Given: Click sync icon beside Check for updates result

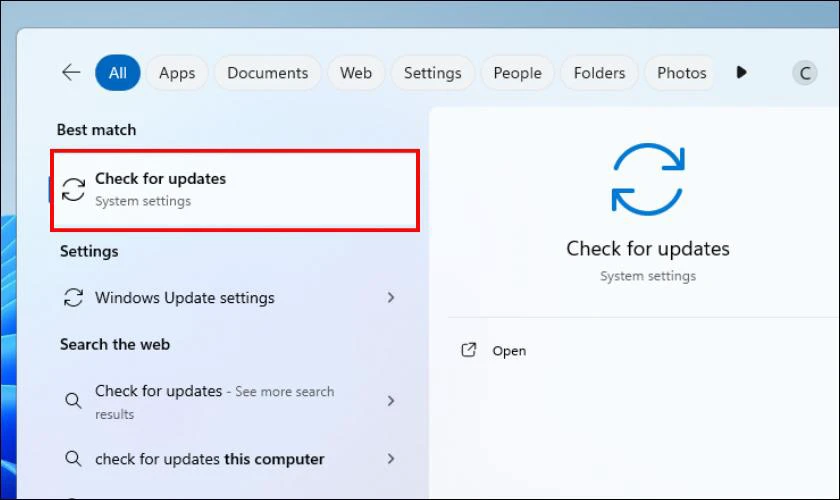Looking at the screenshot, I should coord(73,190).
